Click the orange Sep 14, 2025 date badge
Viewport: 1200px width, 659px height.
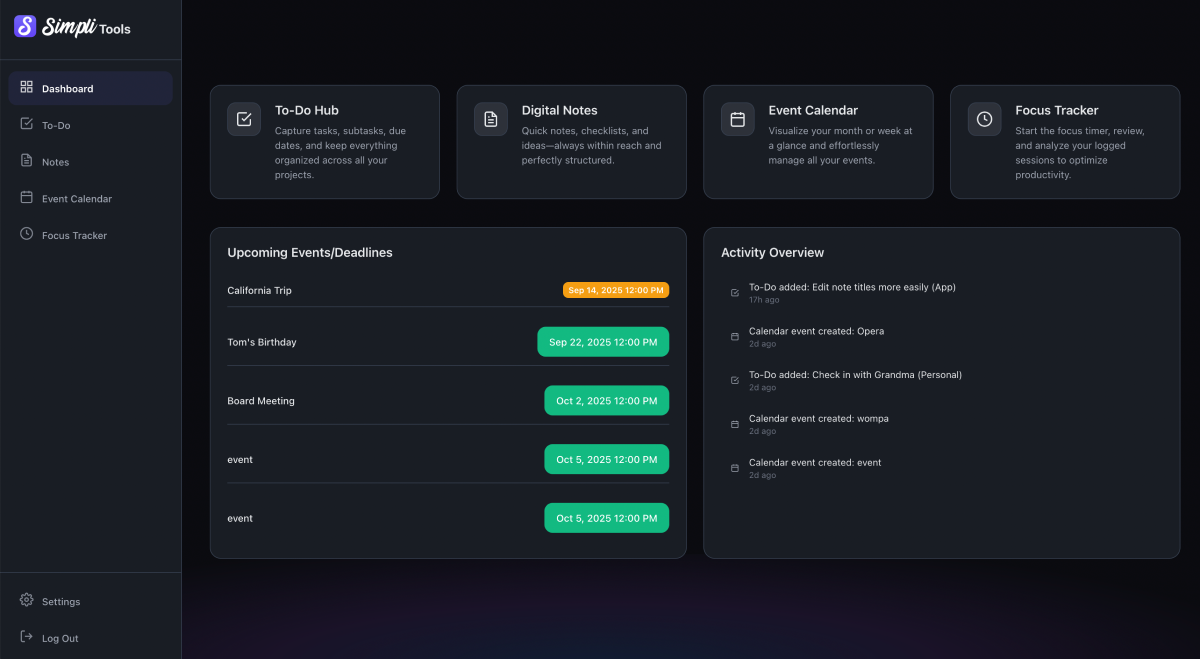coord(615,290)
